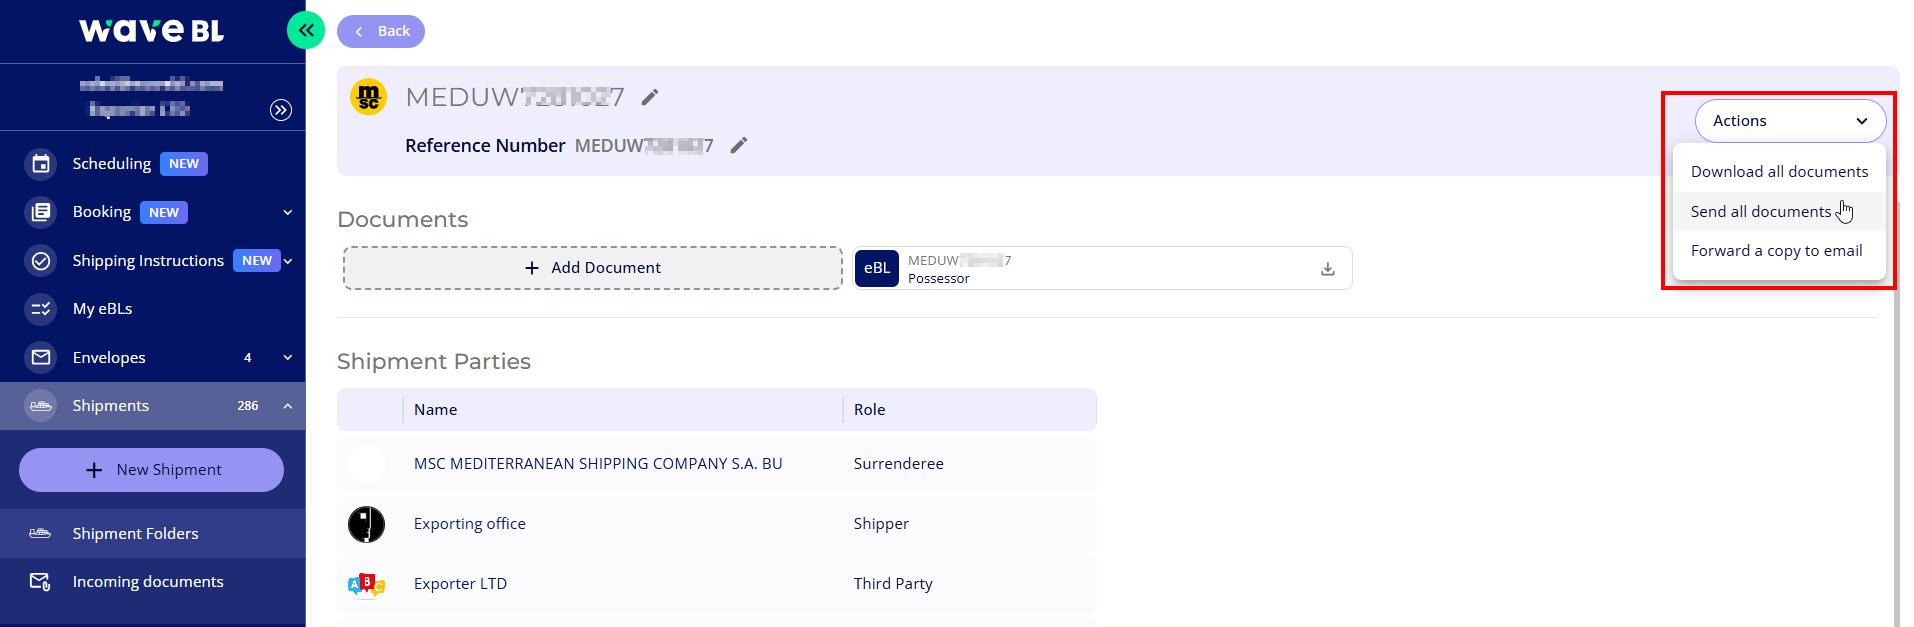This screenshot has width=1914, height=627.
Task: Create a New Shipment
Action: click(x=151, y=470)
